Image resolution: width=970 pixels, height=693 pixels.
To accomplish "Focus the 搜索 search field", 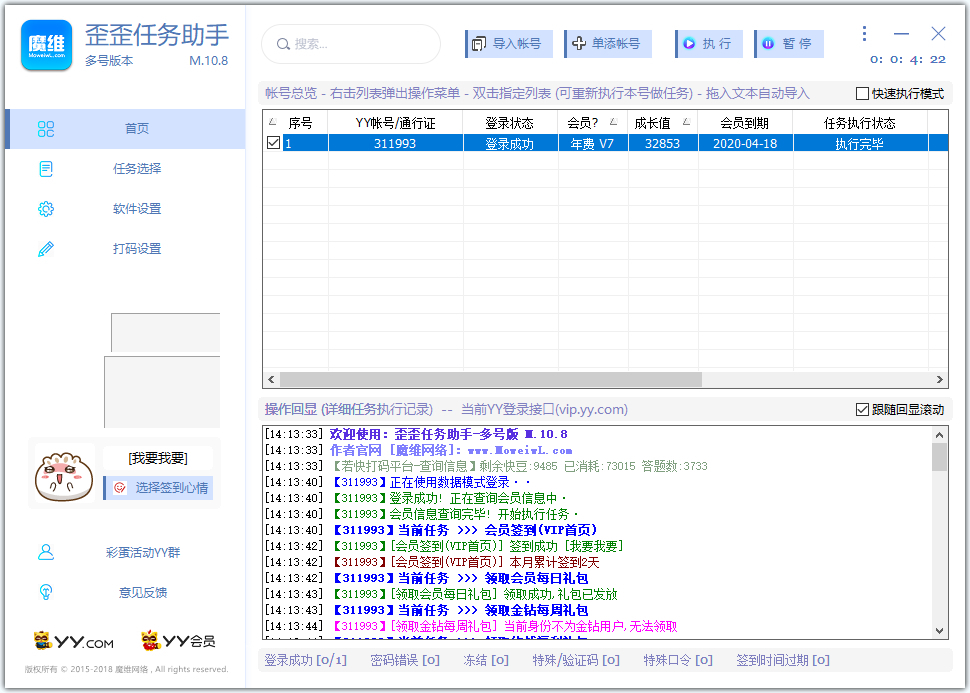I will [x=351, y=44].
